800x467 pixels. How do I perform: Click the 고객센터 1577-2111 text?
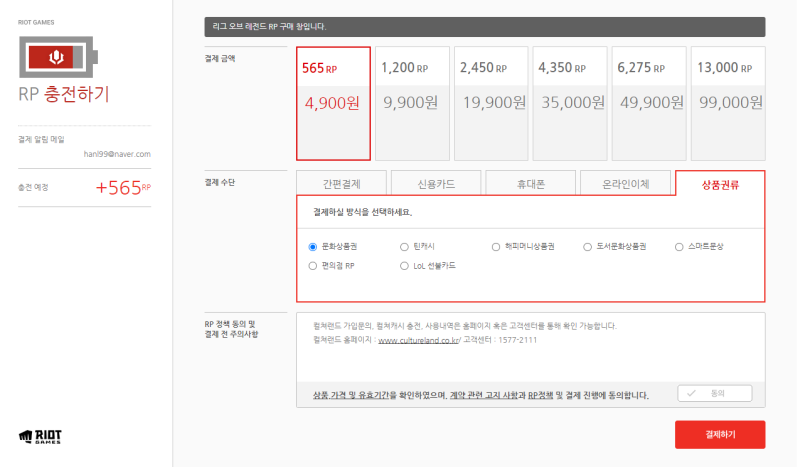click(x=500, y=340)
